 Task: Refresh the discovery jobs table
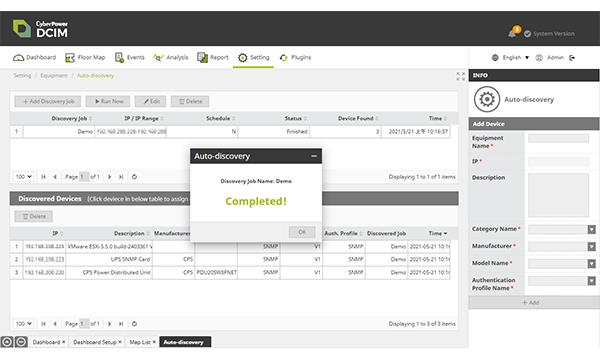[134, 177]
